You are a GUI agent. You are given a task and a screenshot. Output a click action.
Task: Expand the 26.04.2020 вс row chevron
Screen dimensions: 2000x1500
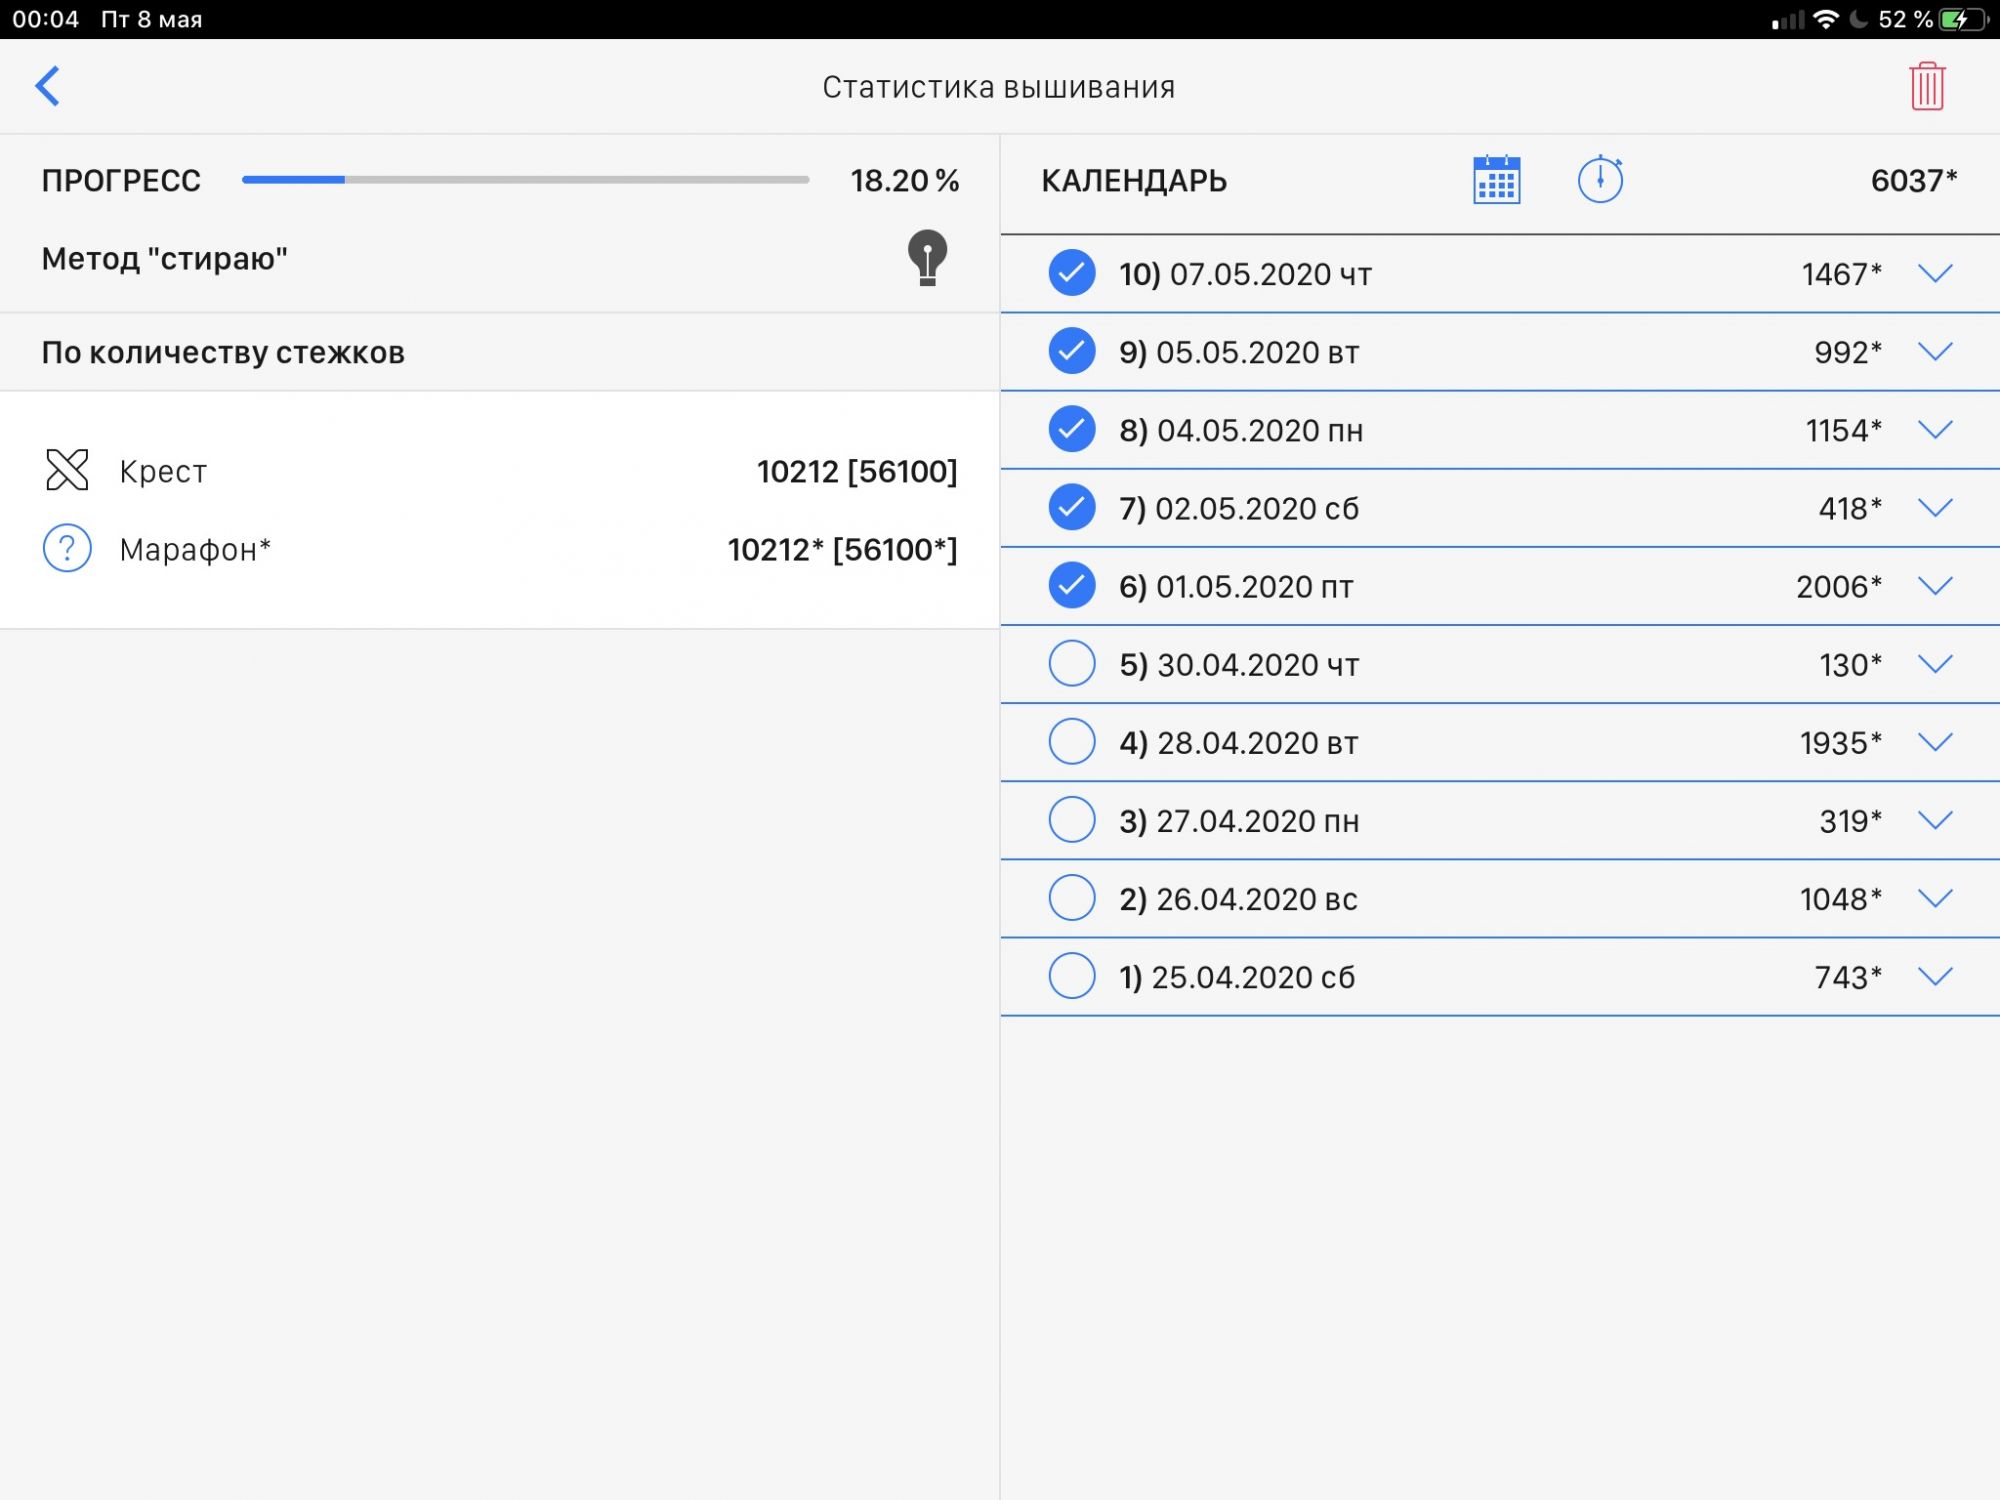(1935, 898)
